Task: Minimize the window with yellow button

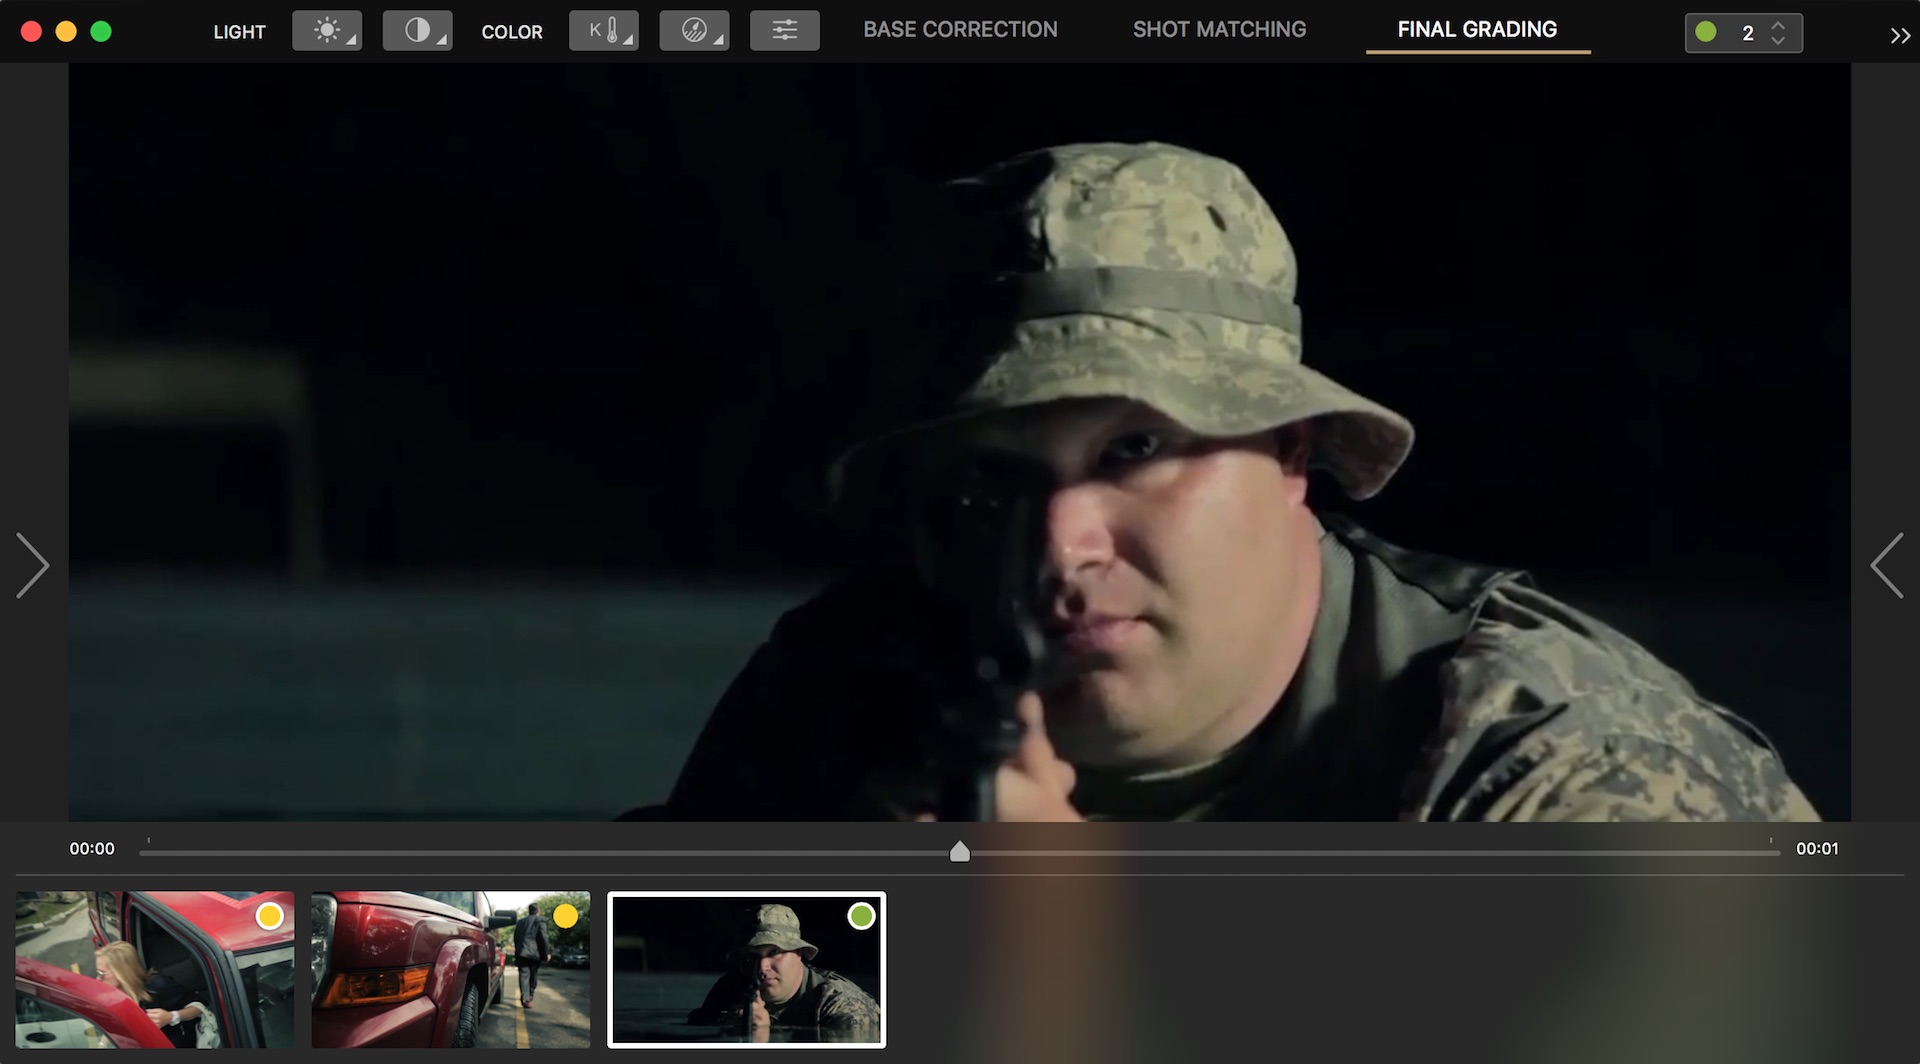Action: pos(66,32)
